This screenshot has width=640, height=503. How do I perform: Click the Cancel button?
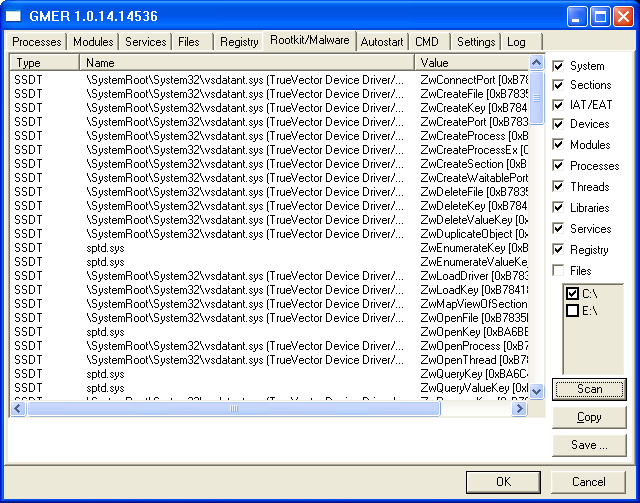pyautogui.click(x=589, y=482)
